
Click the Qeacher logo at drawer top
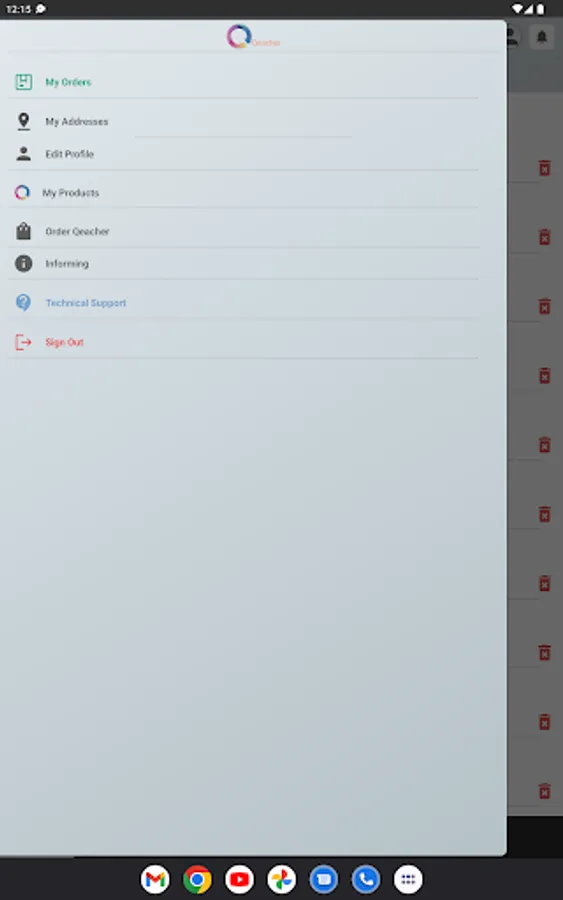point(253,37)
